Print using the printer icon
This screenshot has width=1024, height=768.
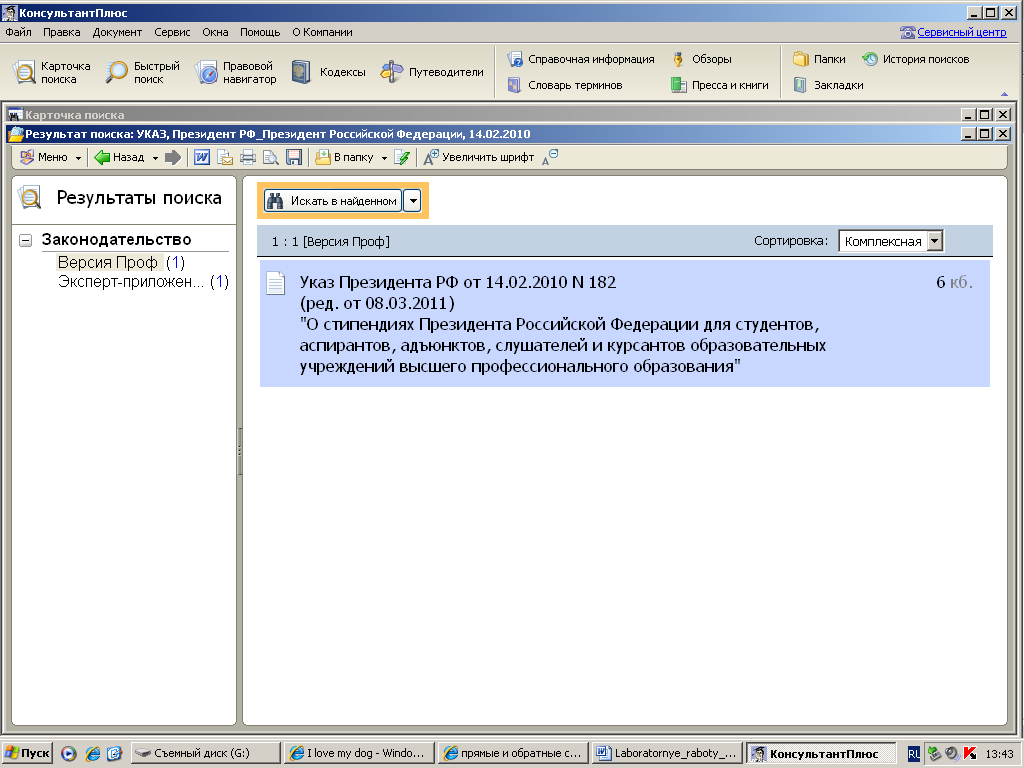coord(248,157)
